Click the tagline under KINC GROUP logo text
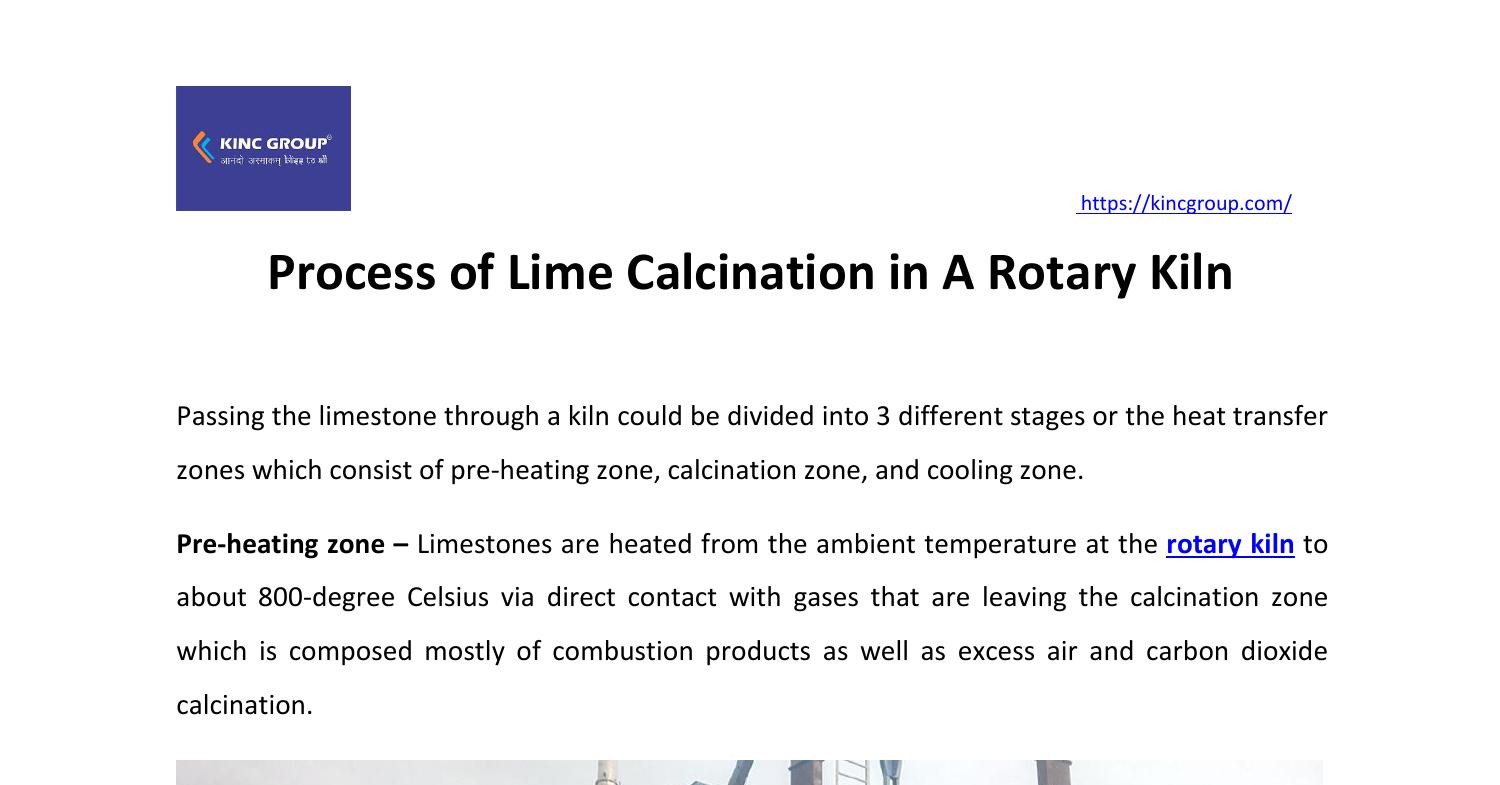 [274, 161]
